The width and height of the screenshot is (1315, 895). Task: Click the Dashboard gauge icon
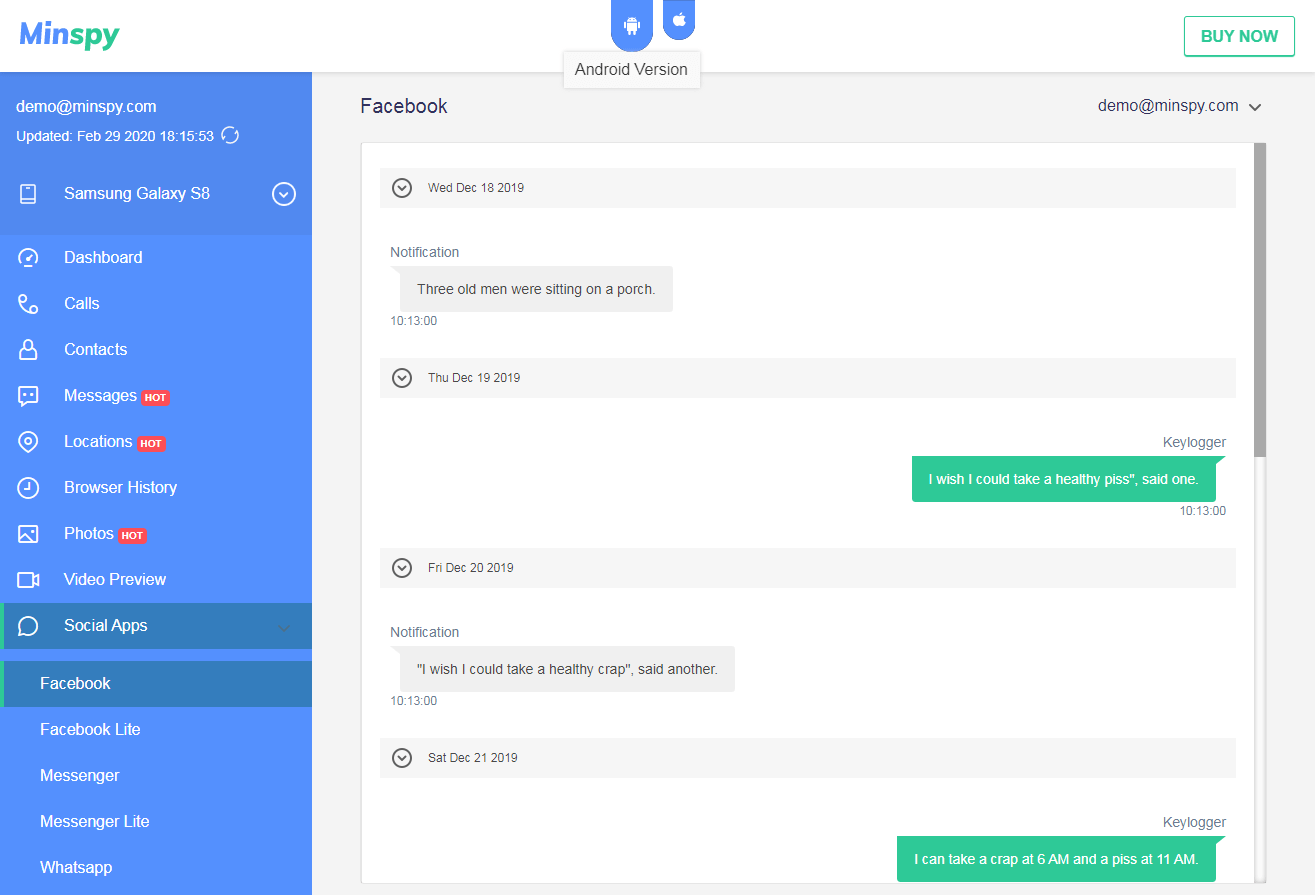pos(28,258)
